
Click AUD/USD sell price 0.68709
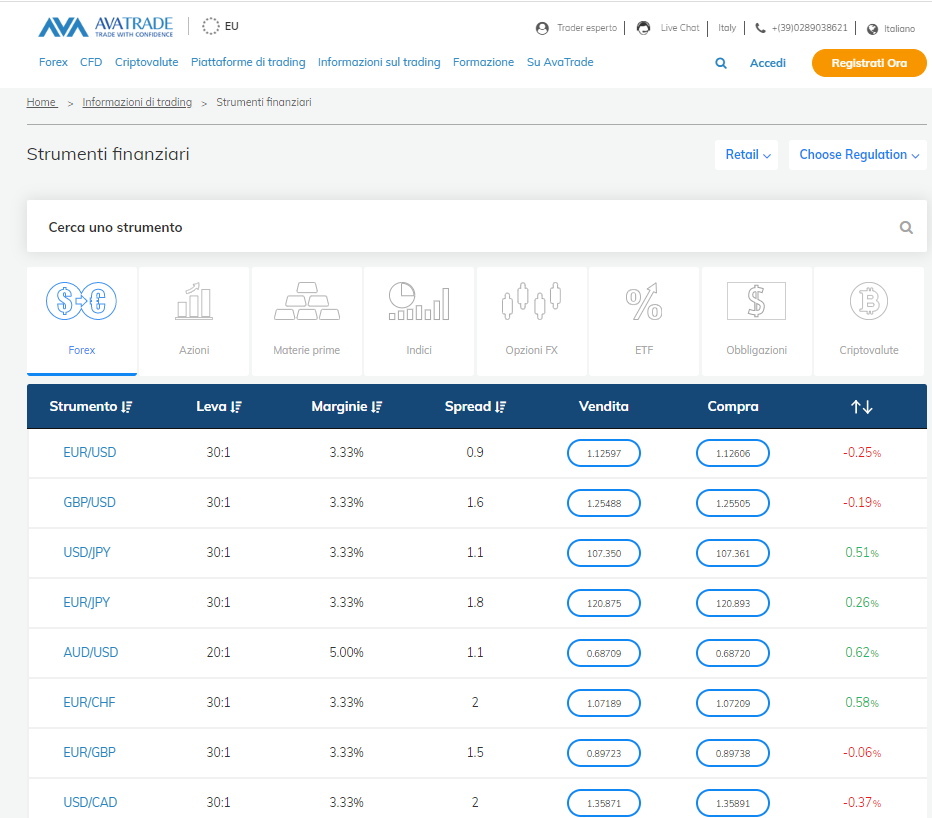(604, 653)
